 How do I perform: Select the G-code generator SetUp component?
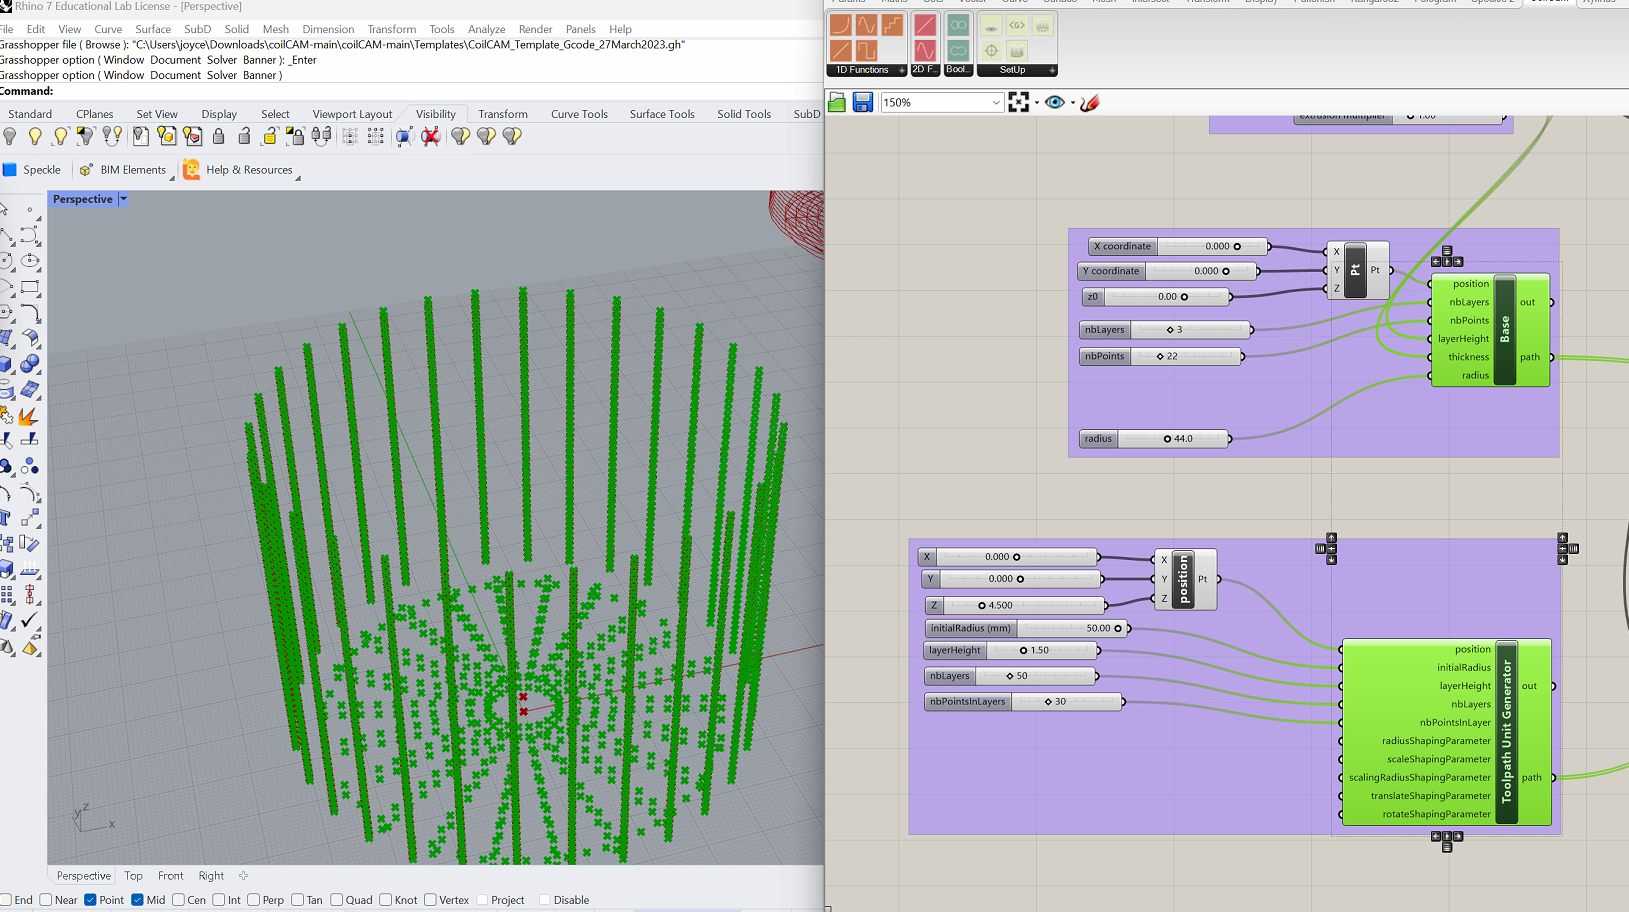[x=1017, y=25]
